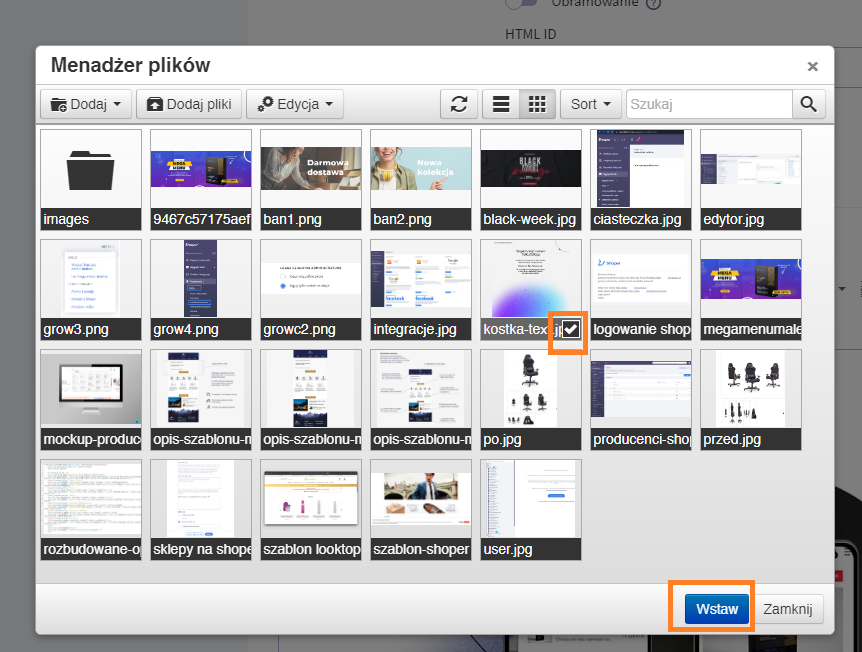Image resolution: width=862 pixels, height=652 pixels.
Task: Uncheck the kostka-text file checkbox
Action: click(570, 329)
